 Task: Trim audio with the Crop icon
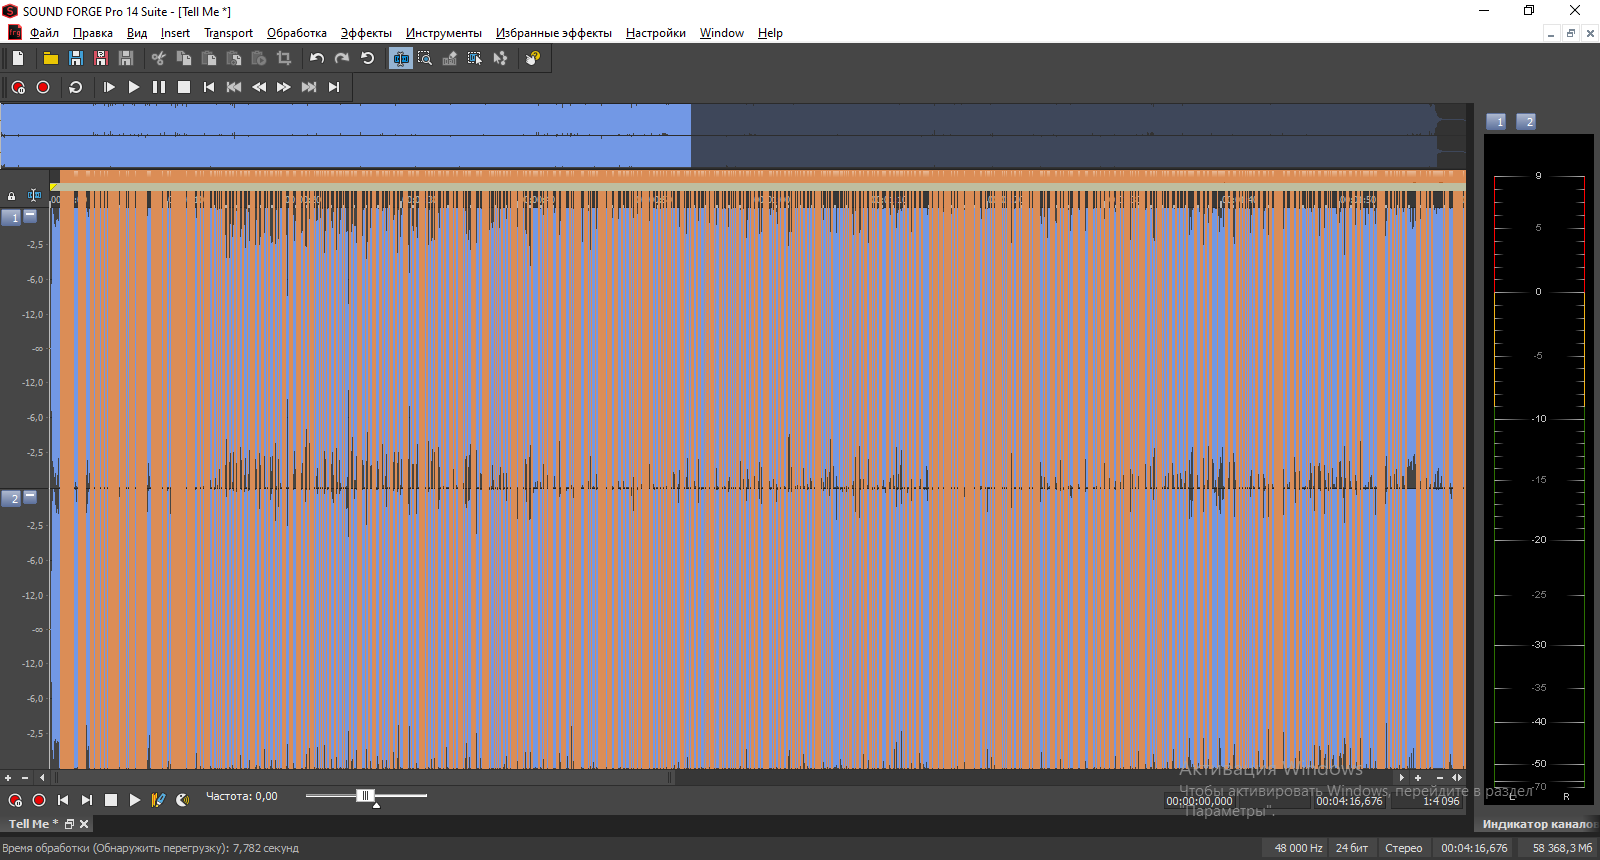284,58
